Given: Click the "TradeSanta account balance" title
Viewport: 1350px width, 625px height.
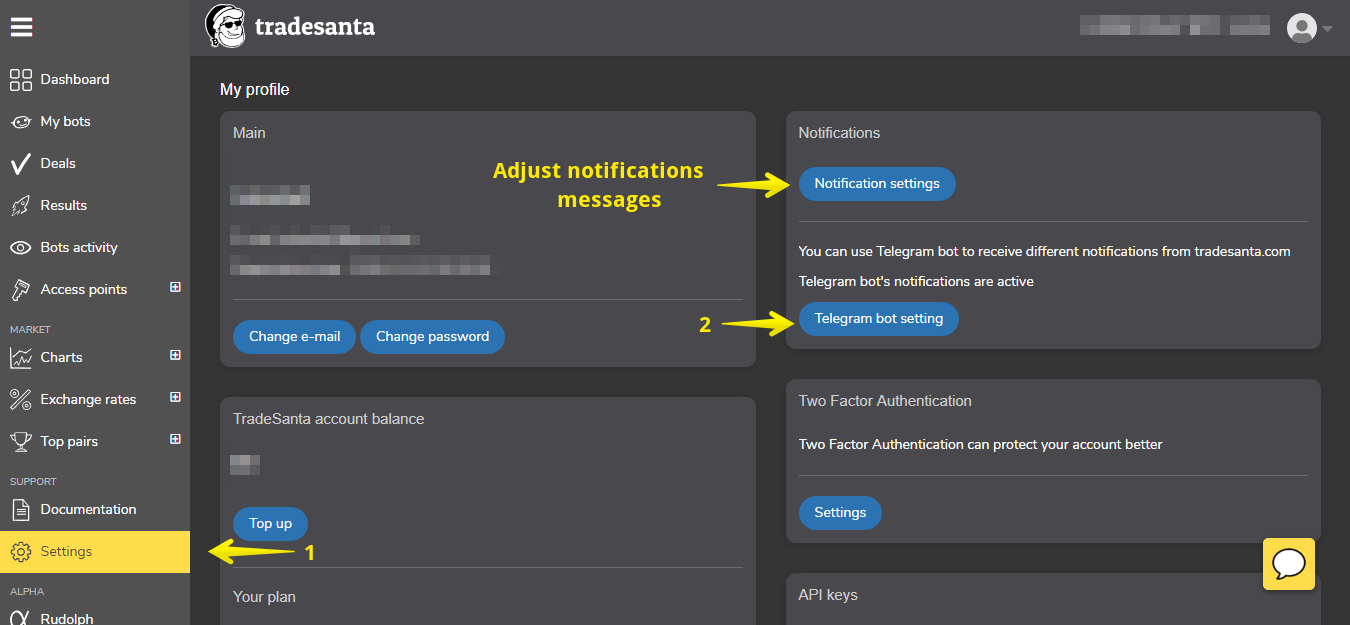Looking at the screenshot, I should click(328, 419).
